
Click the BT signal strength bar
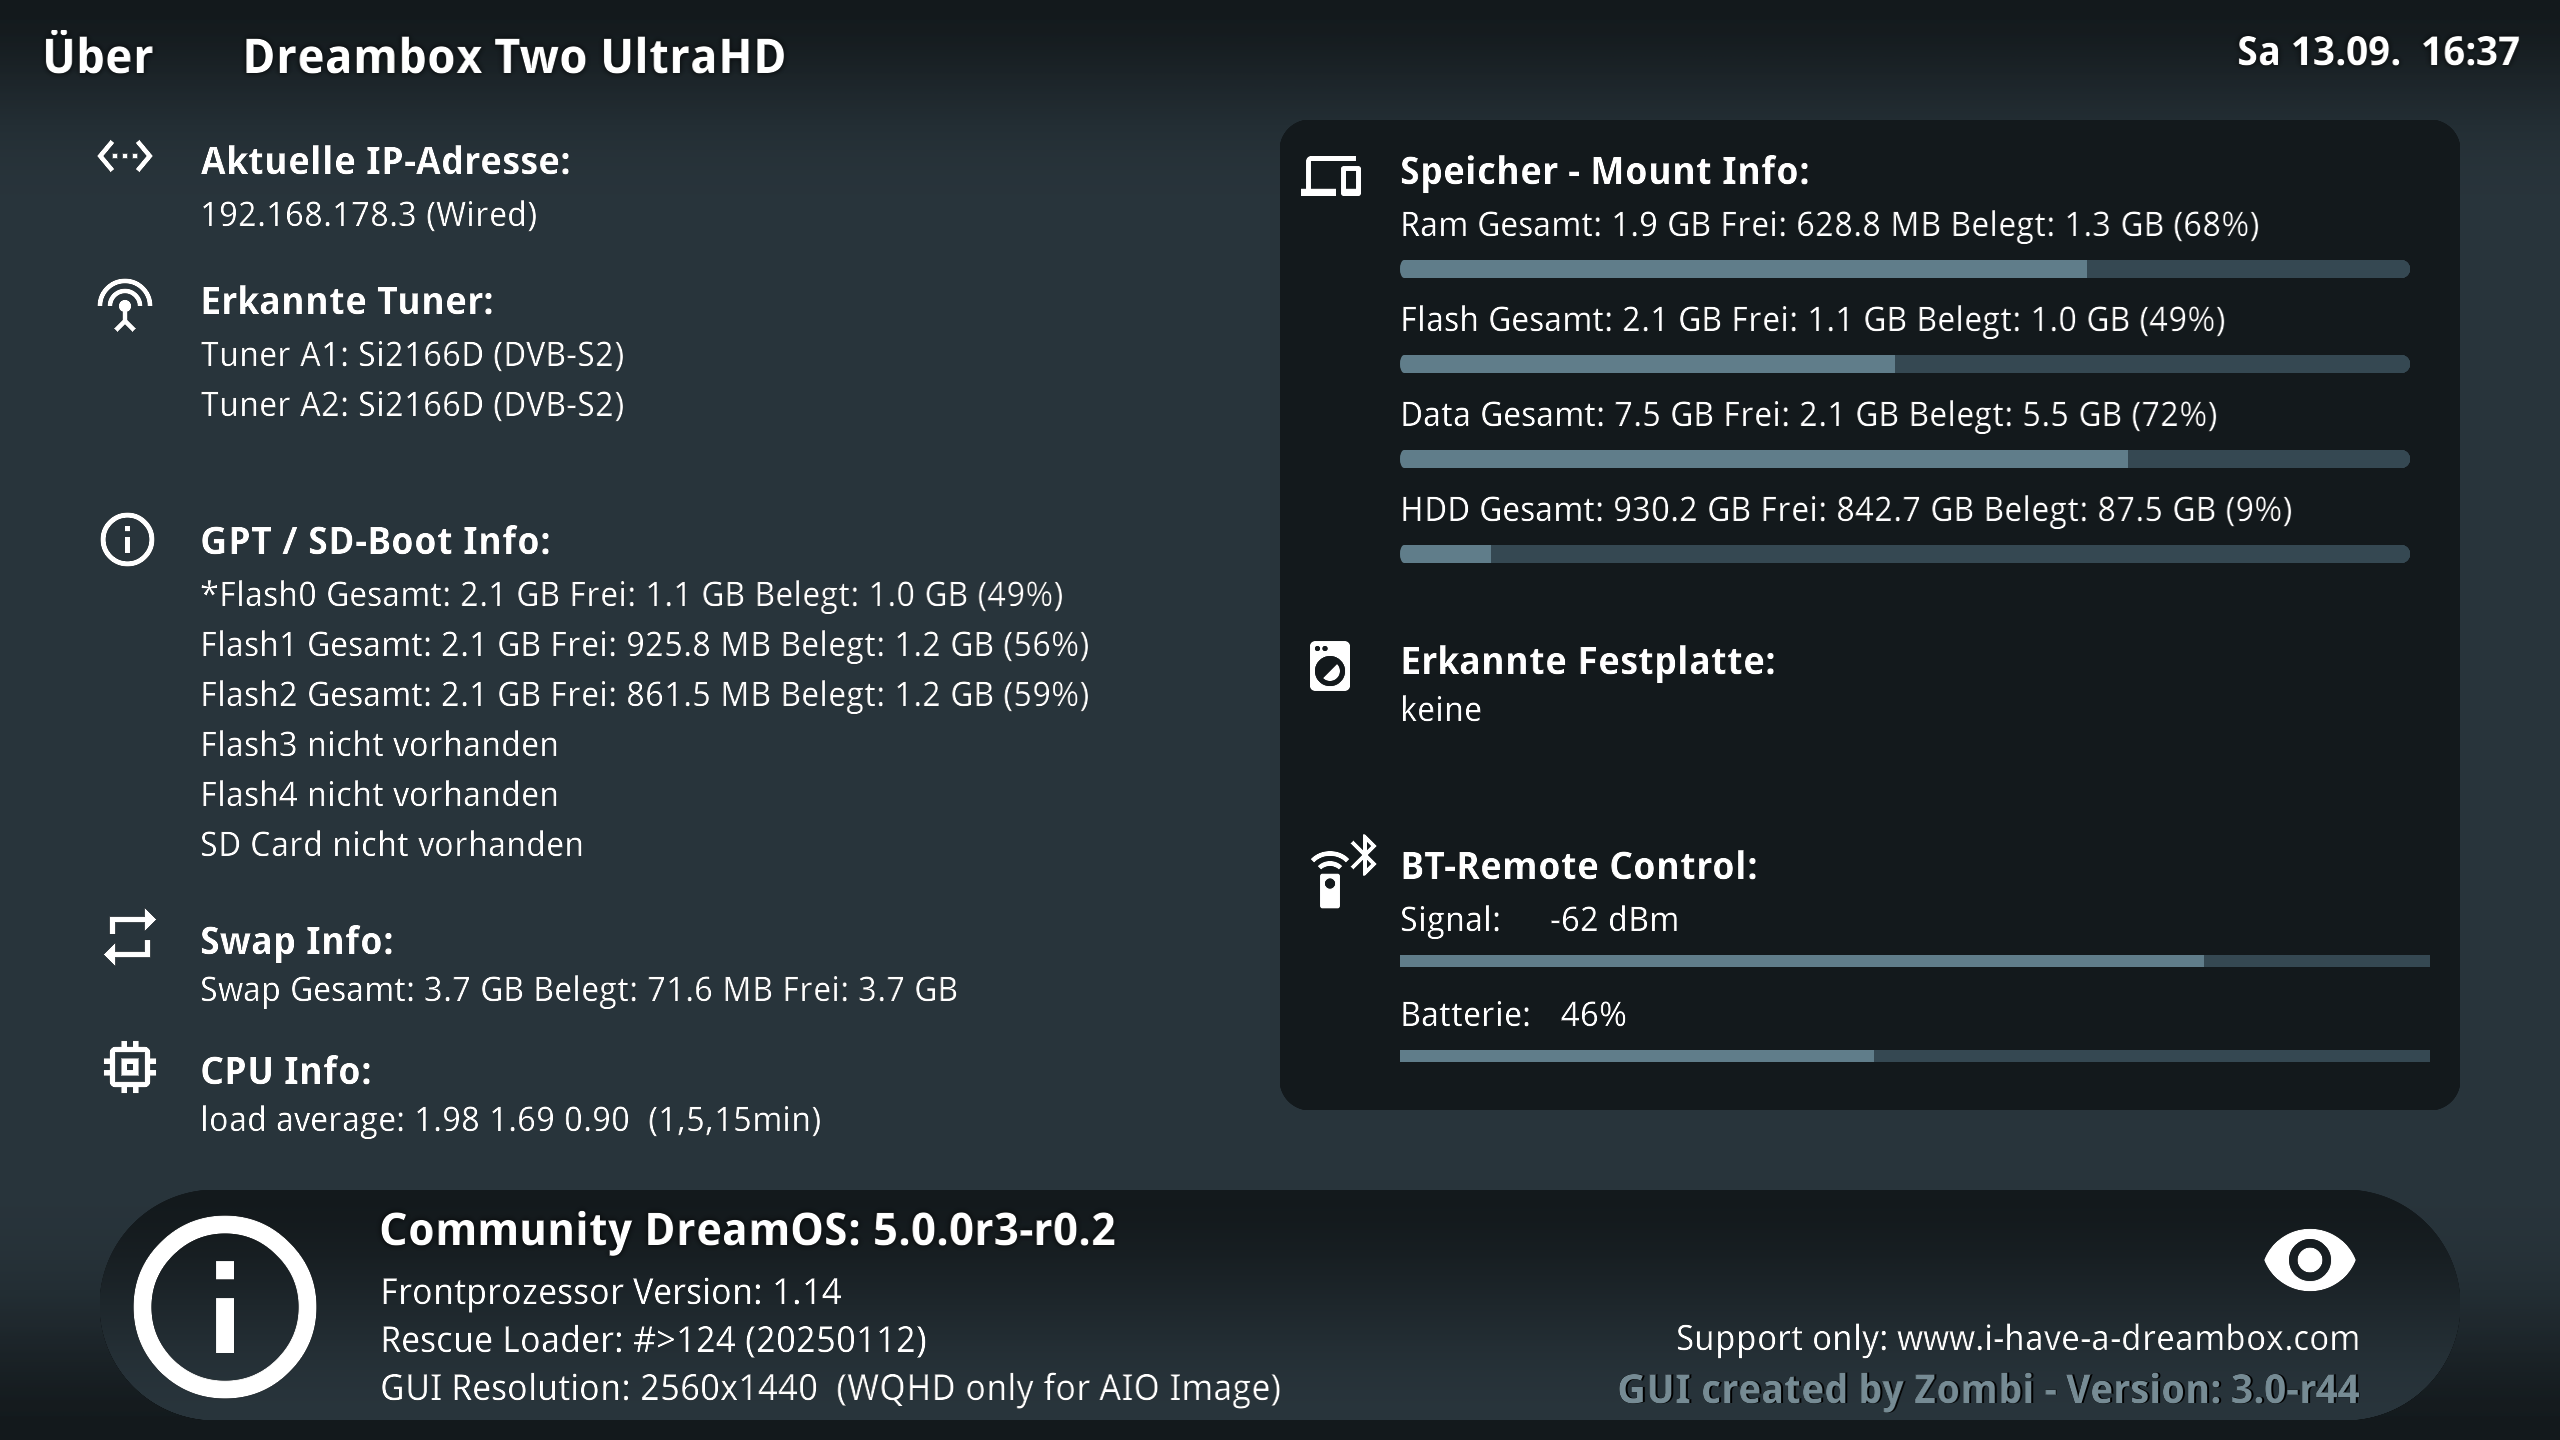click(1914, 961)
